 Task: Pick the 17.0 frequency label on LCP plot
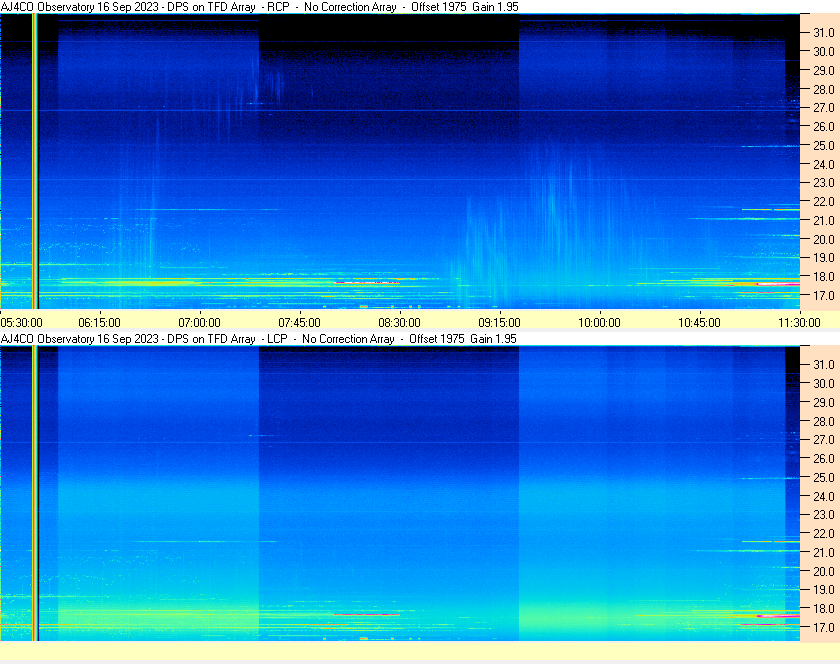(824, 627)
